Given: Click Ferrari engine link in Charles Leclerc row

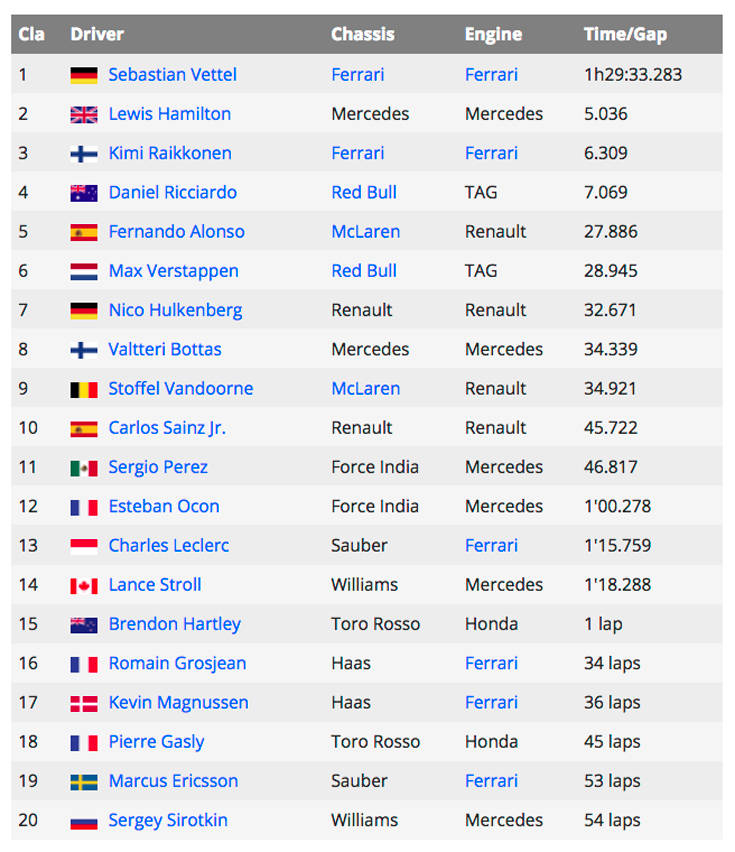Looking at the screenshot, I should (491, 546).
